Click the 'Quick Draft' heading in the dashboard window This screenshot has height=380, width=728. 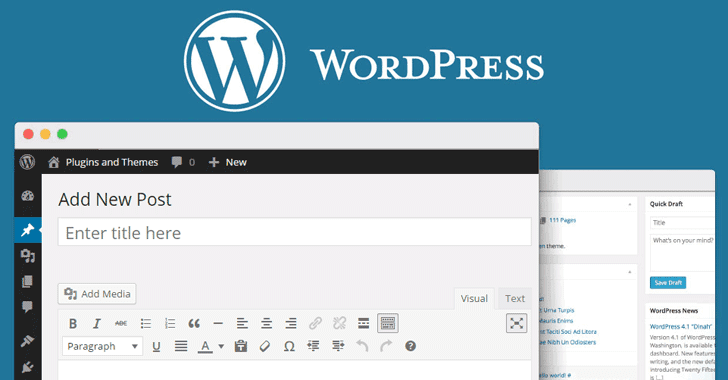(x=666, y=204)
